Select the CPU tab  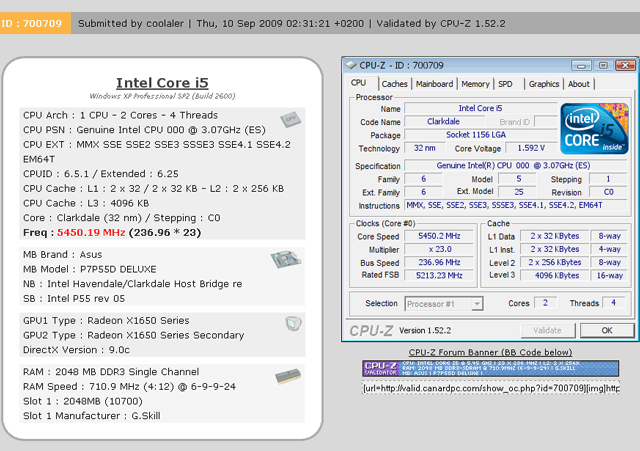point(358,83)
